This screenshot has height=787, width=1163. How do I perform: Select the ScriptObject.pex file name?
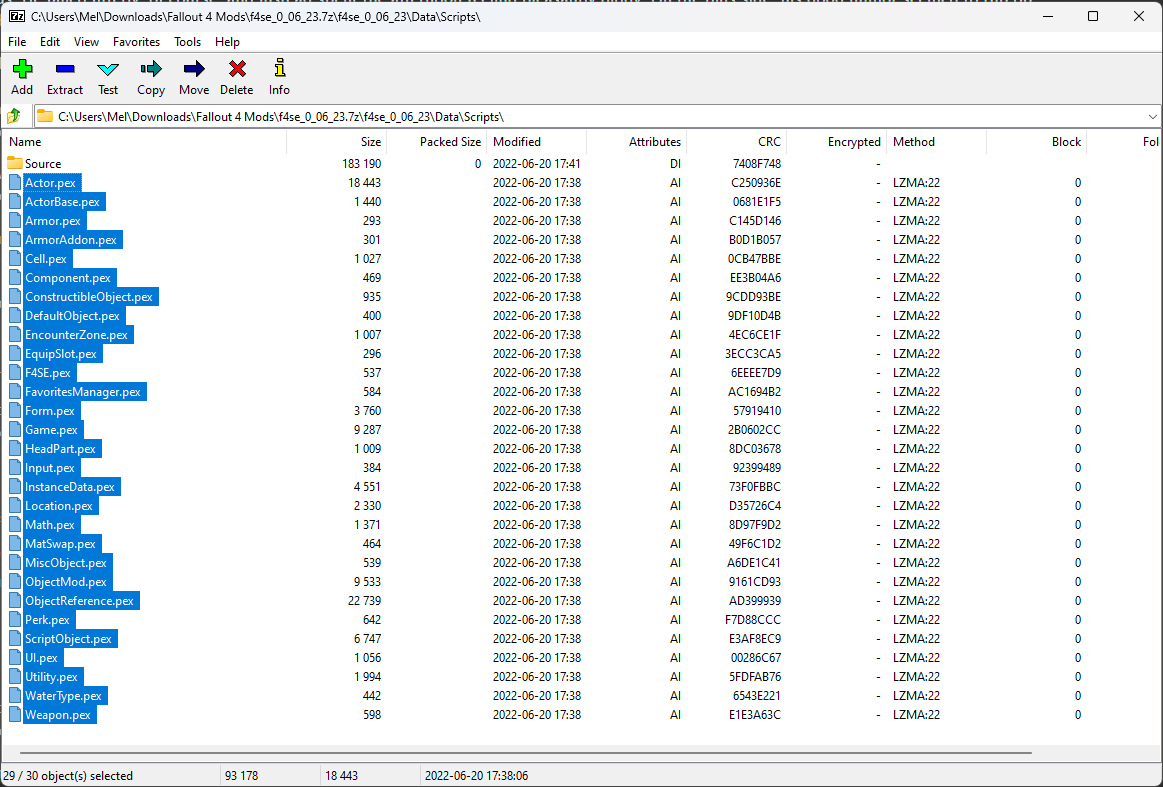click(x=68, y=639)
